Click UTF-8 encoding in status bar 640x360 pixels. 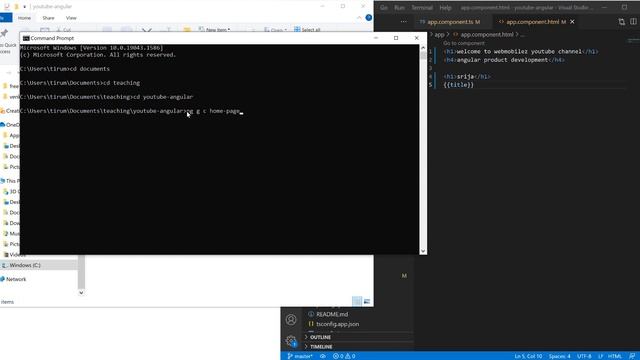[x=584, y=356]
